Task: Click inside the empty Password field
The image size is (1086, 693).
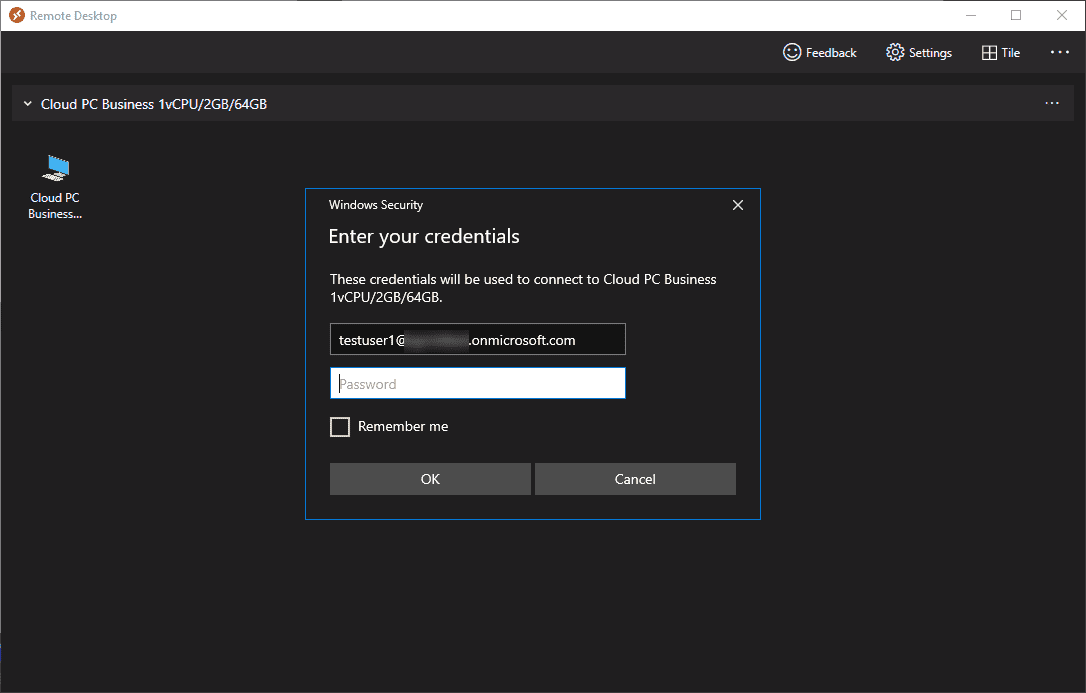Action: (x=477, y=383)
